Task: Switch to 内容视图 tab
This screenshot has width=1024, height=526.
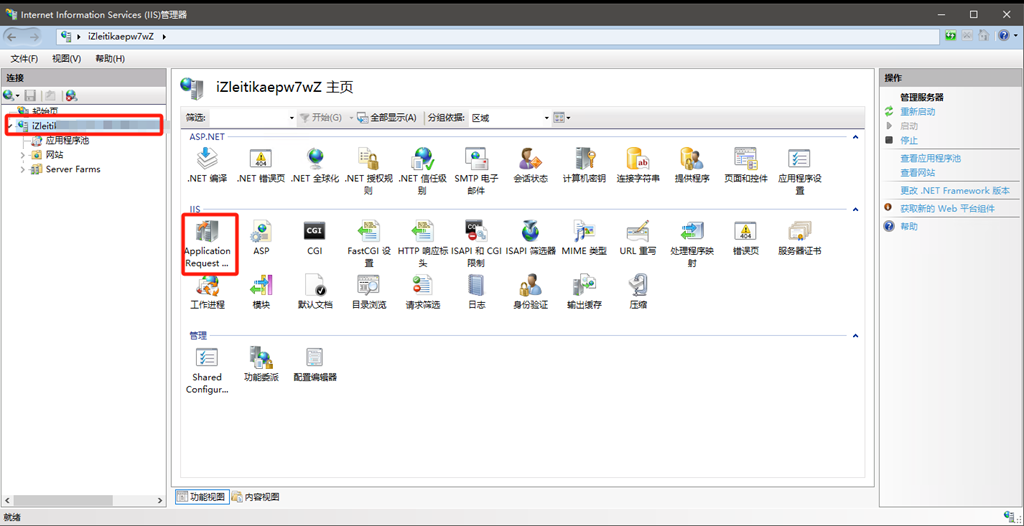Action: (256, 497)
